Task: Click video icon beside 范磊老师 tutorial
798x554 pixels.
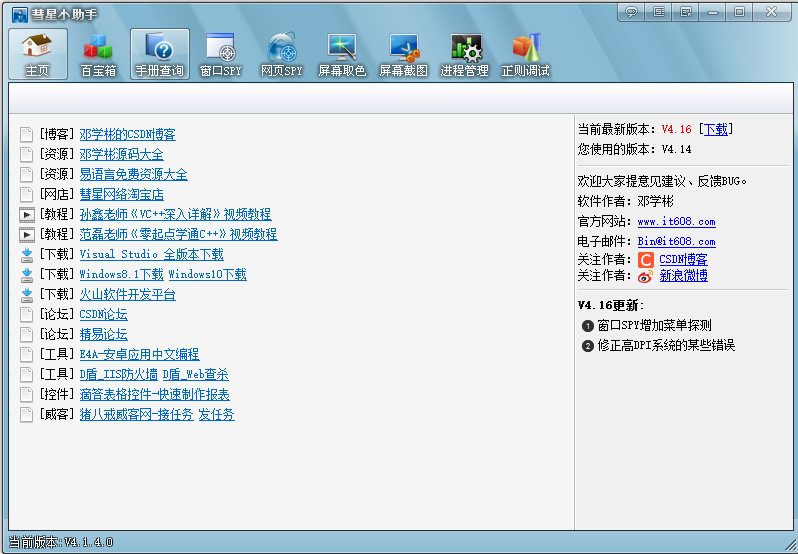Action: tap(27, 235)
